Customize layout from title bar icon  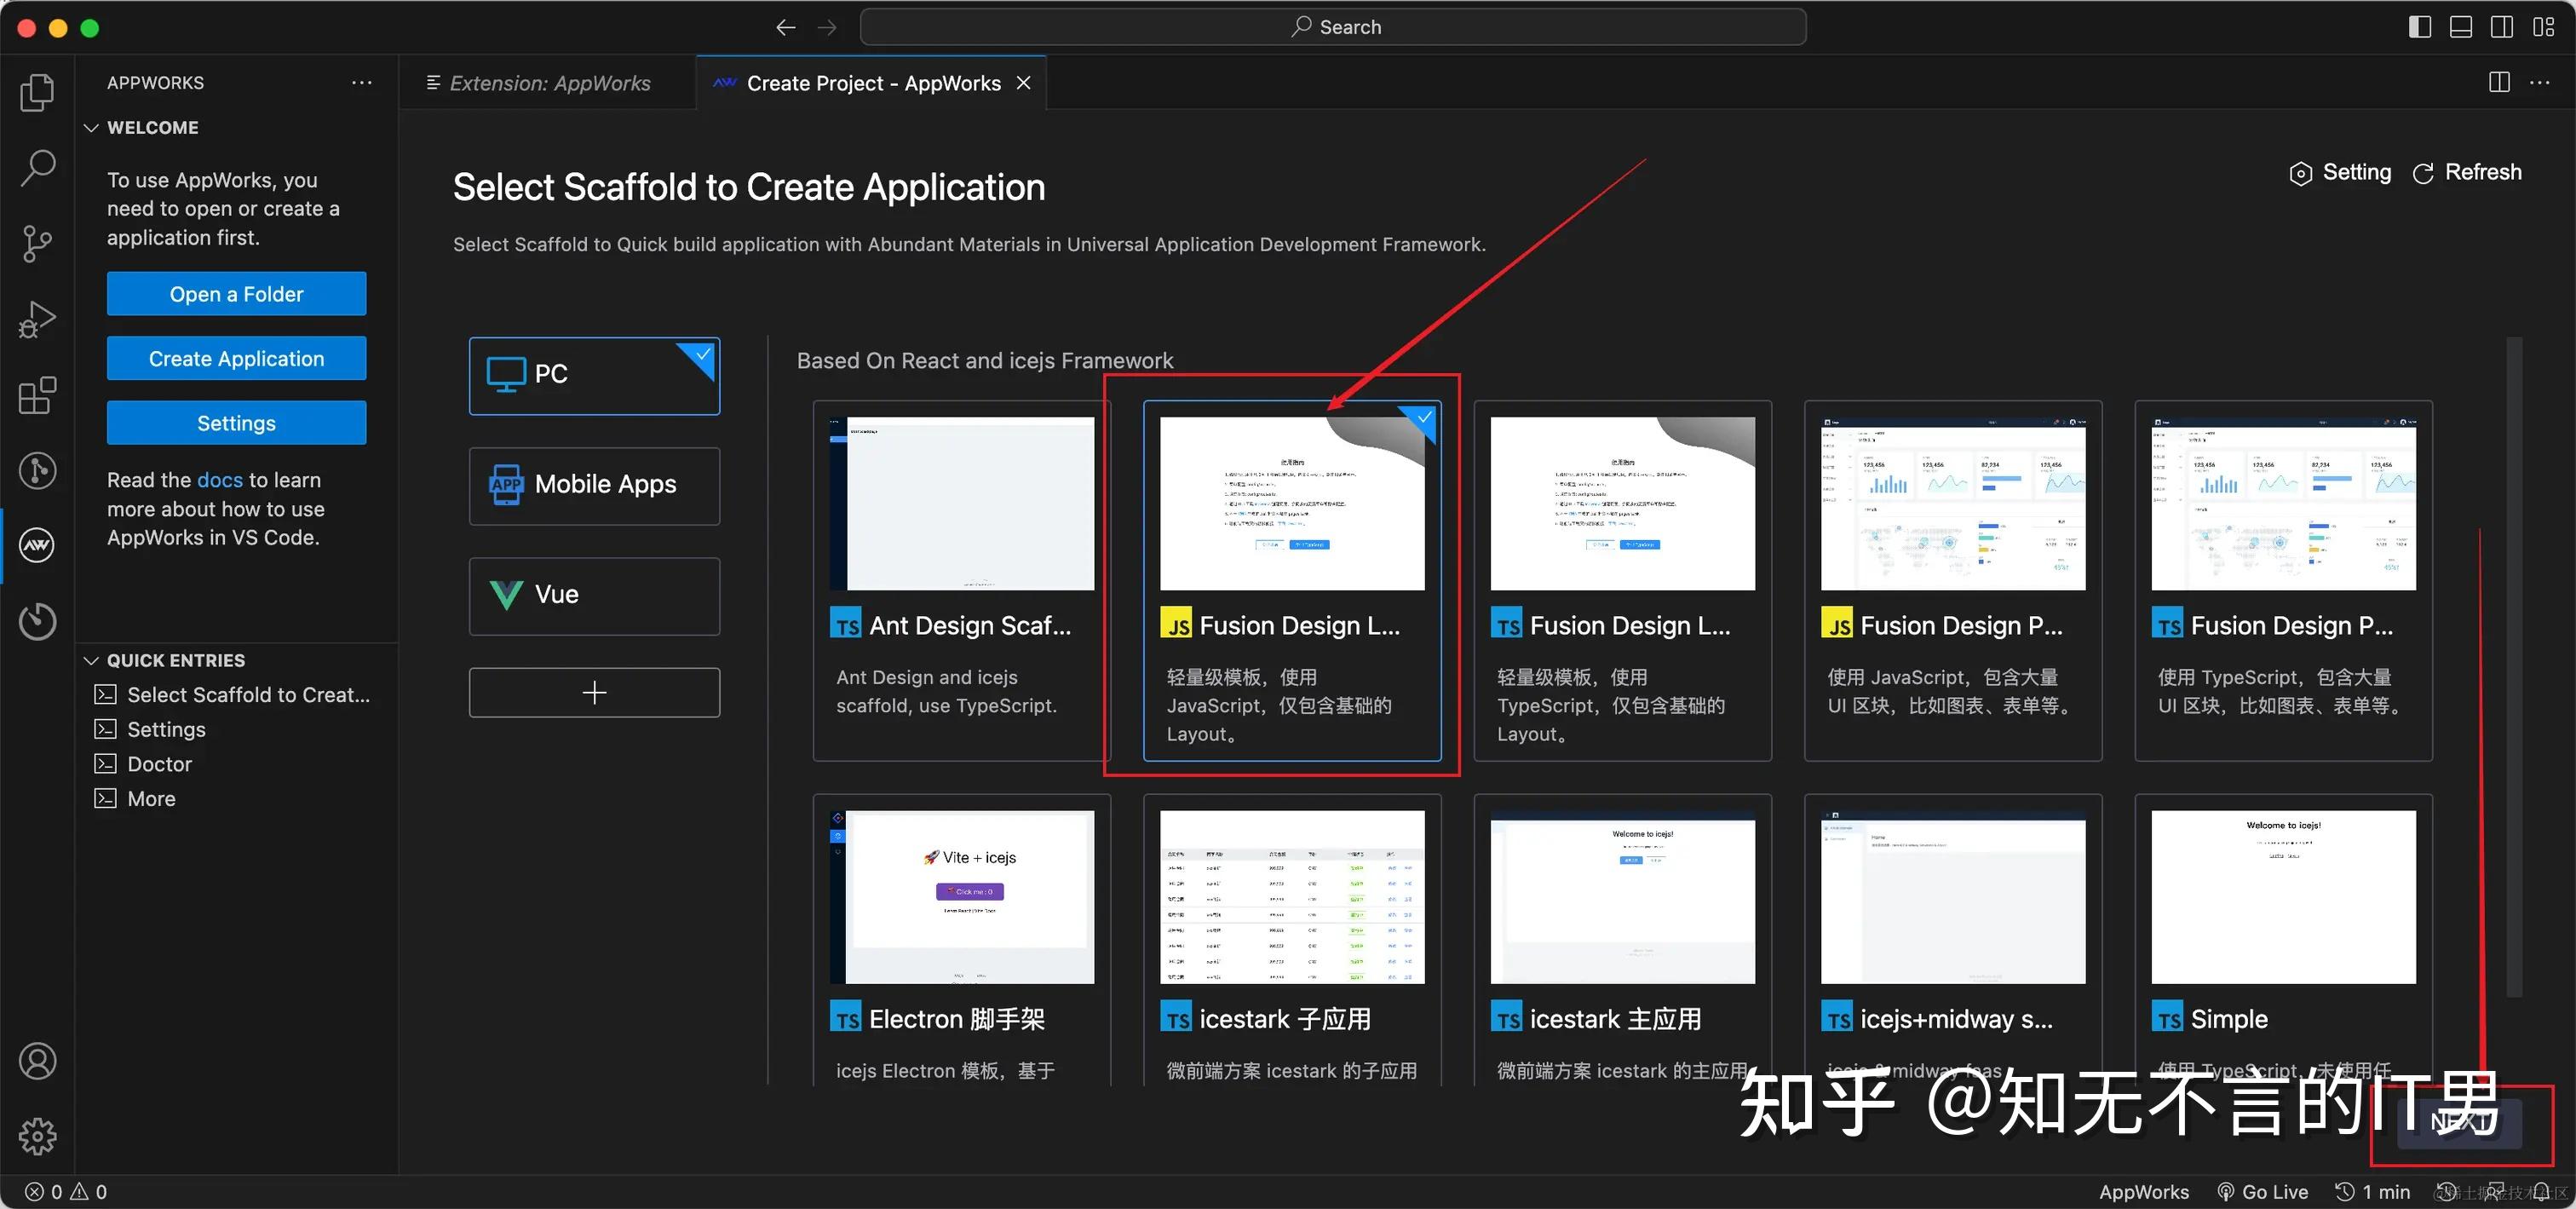coord(2543,27)
